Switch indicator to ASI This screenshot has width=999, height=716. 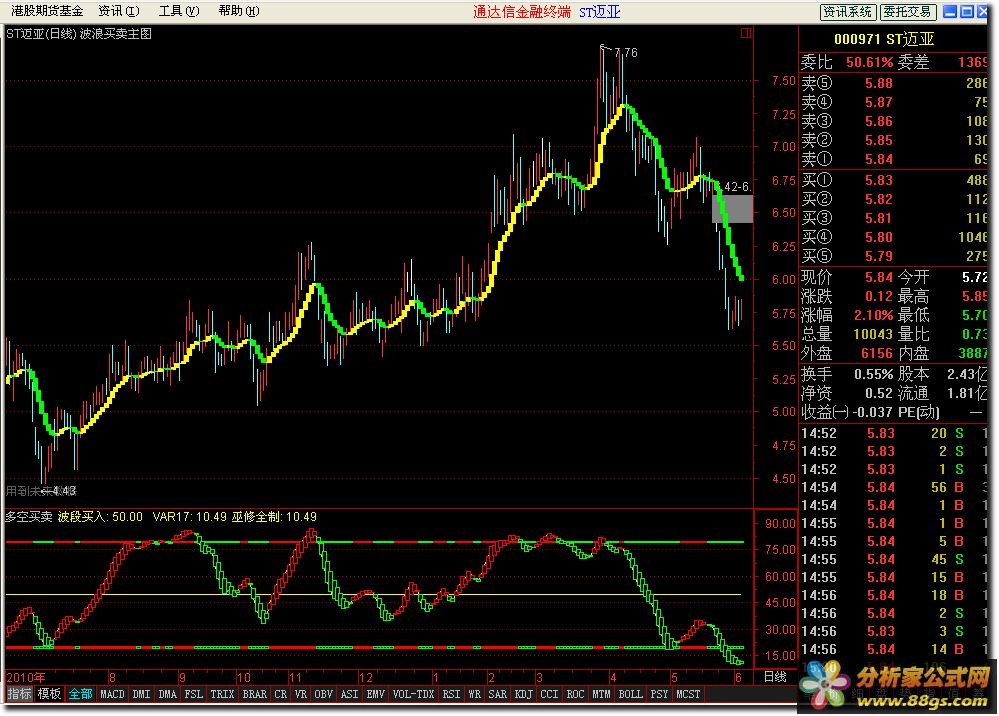point(350,694)
